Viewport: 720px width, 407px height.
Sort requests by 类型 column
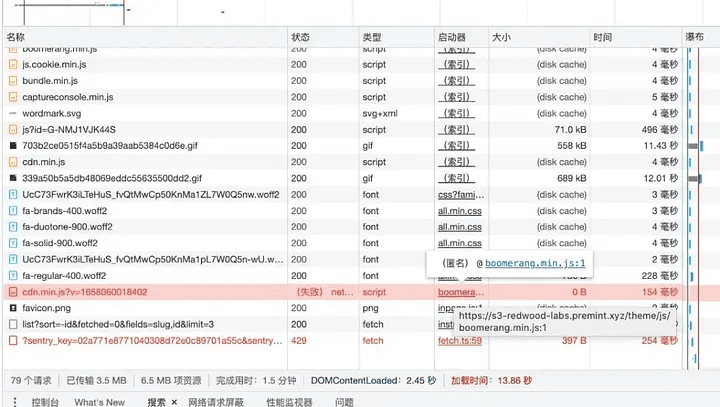pos(396,37)
